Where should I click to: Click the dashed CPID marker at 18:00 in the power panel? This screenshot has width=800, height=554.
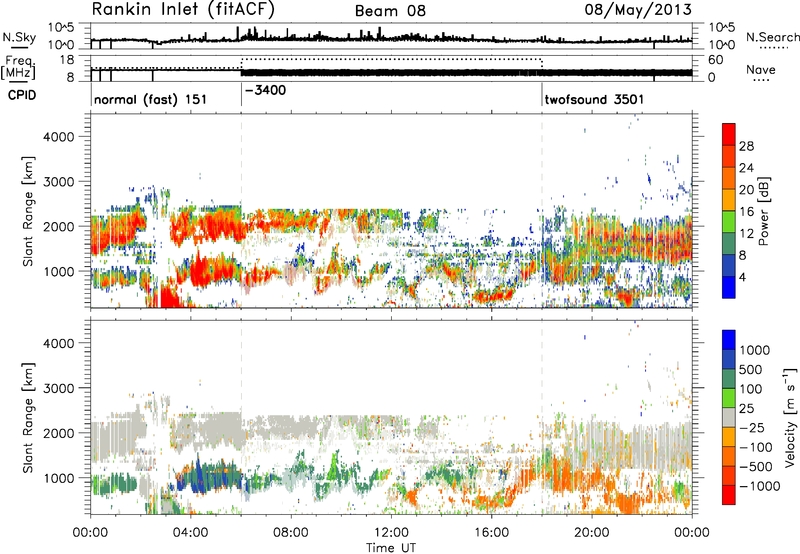tap(542, 211)
